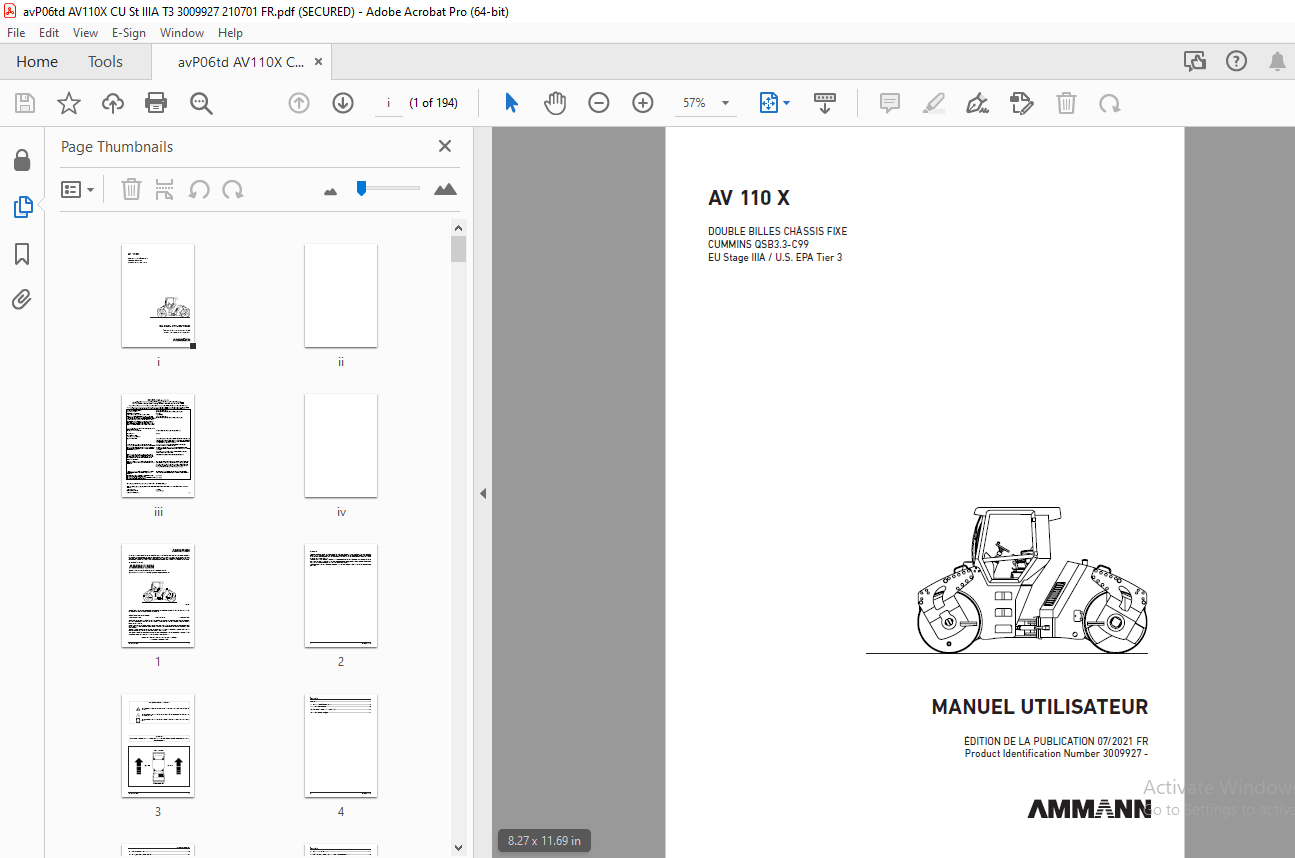Image resolution: width=1295 pixels, height=858 pixels.
Task: Click the scrolling mode keyboard icon
Action: [x=825, y=103]
